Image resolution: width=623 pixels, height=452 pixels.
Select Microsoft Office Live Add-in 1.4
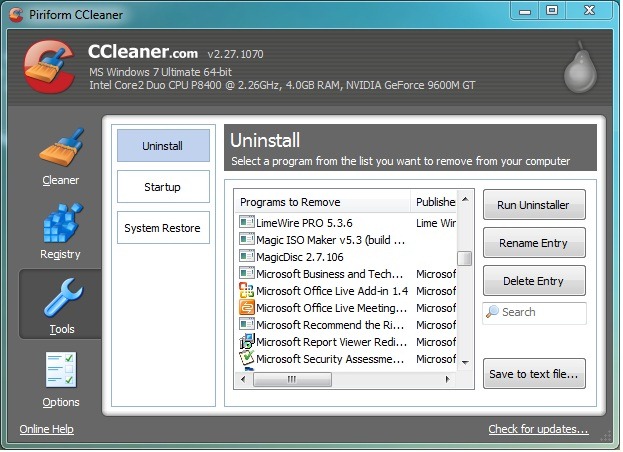coord(332,291)
